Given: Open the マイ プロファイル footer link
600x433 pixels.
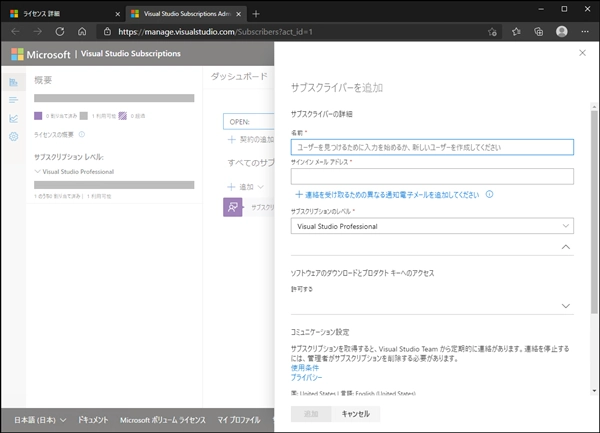Looking at the screenshot, I should click(239, 420).
